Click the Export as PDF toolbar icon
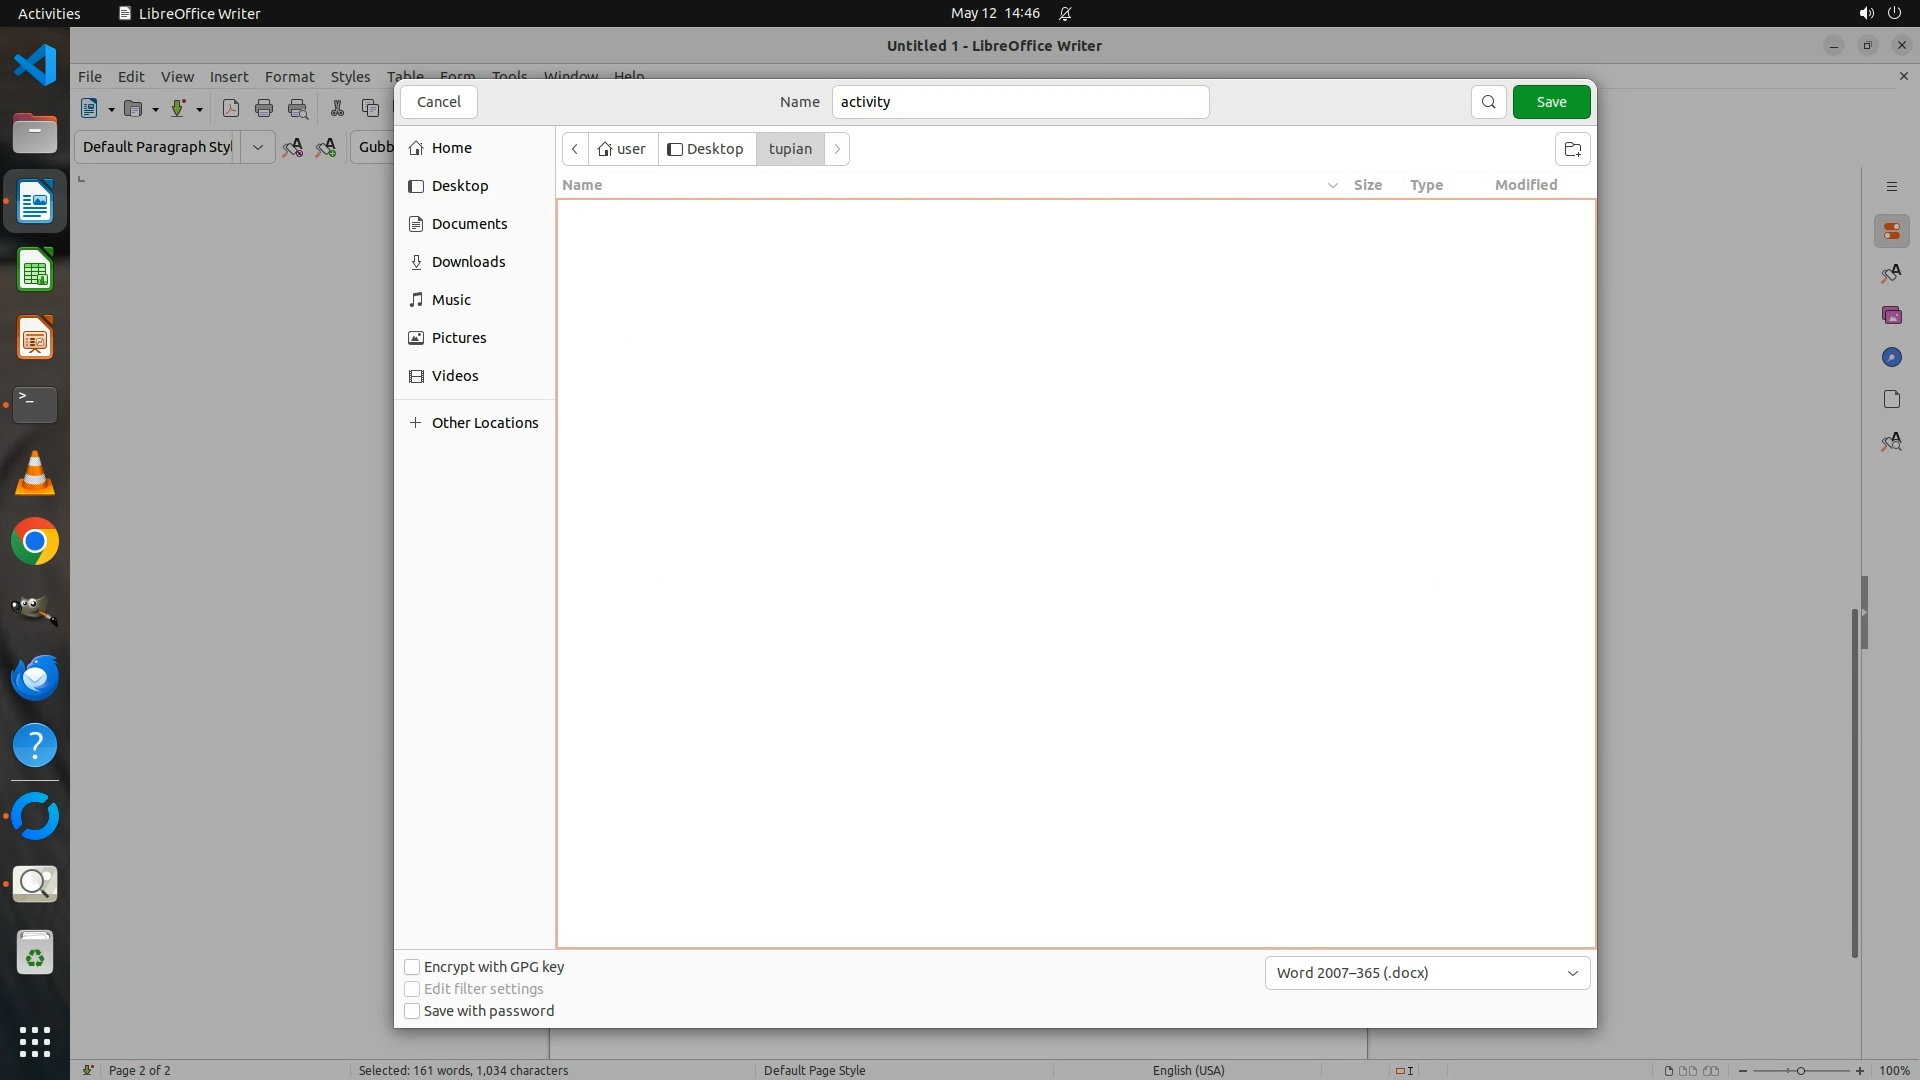Viewport: 1920px width, 1080px height. click(230, 108)
